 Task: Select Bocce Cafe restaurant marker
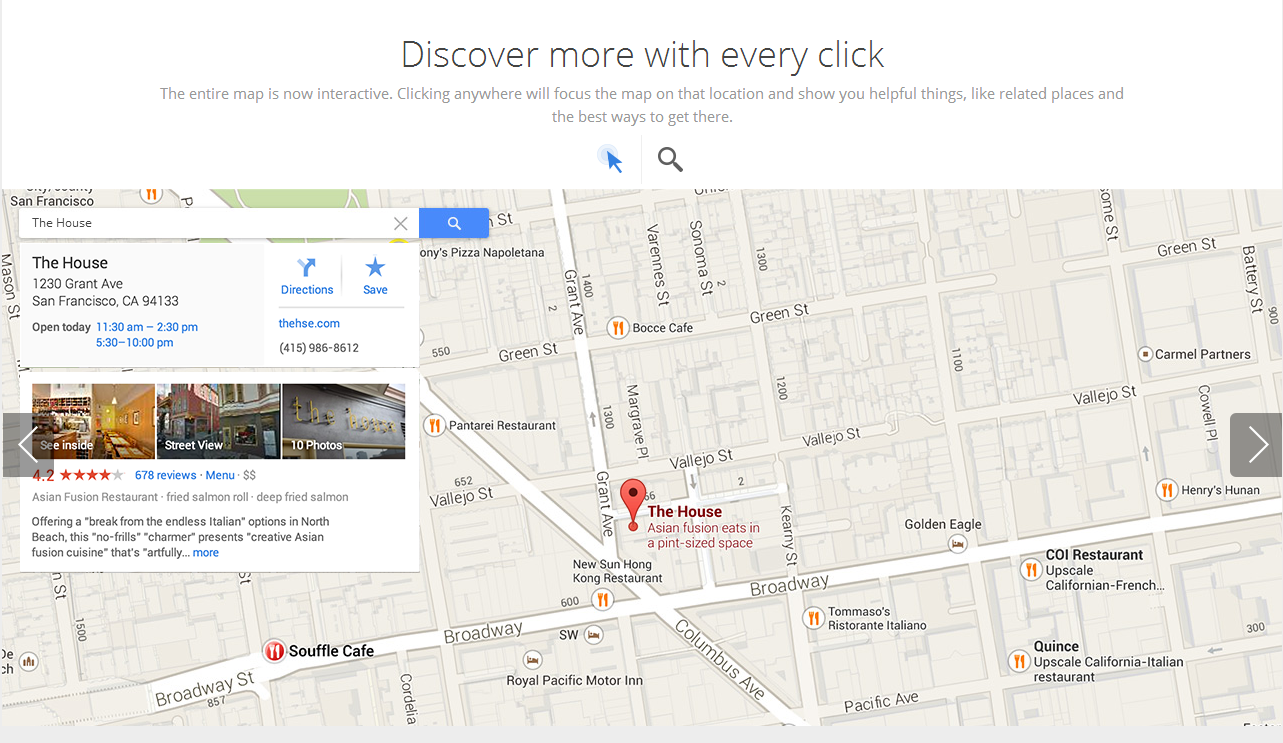point(618,327)
